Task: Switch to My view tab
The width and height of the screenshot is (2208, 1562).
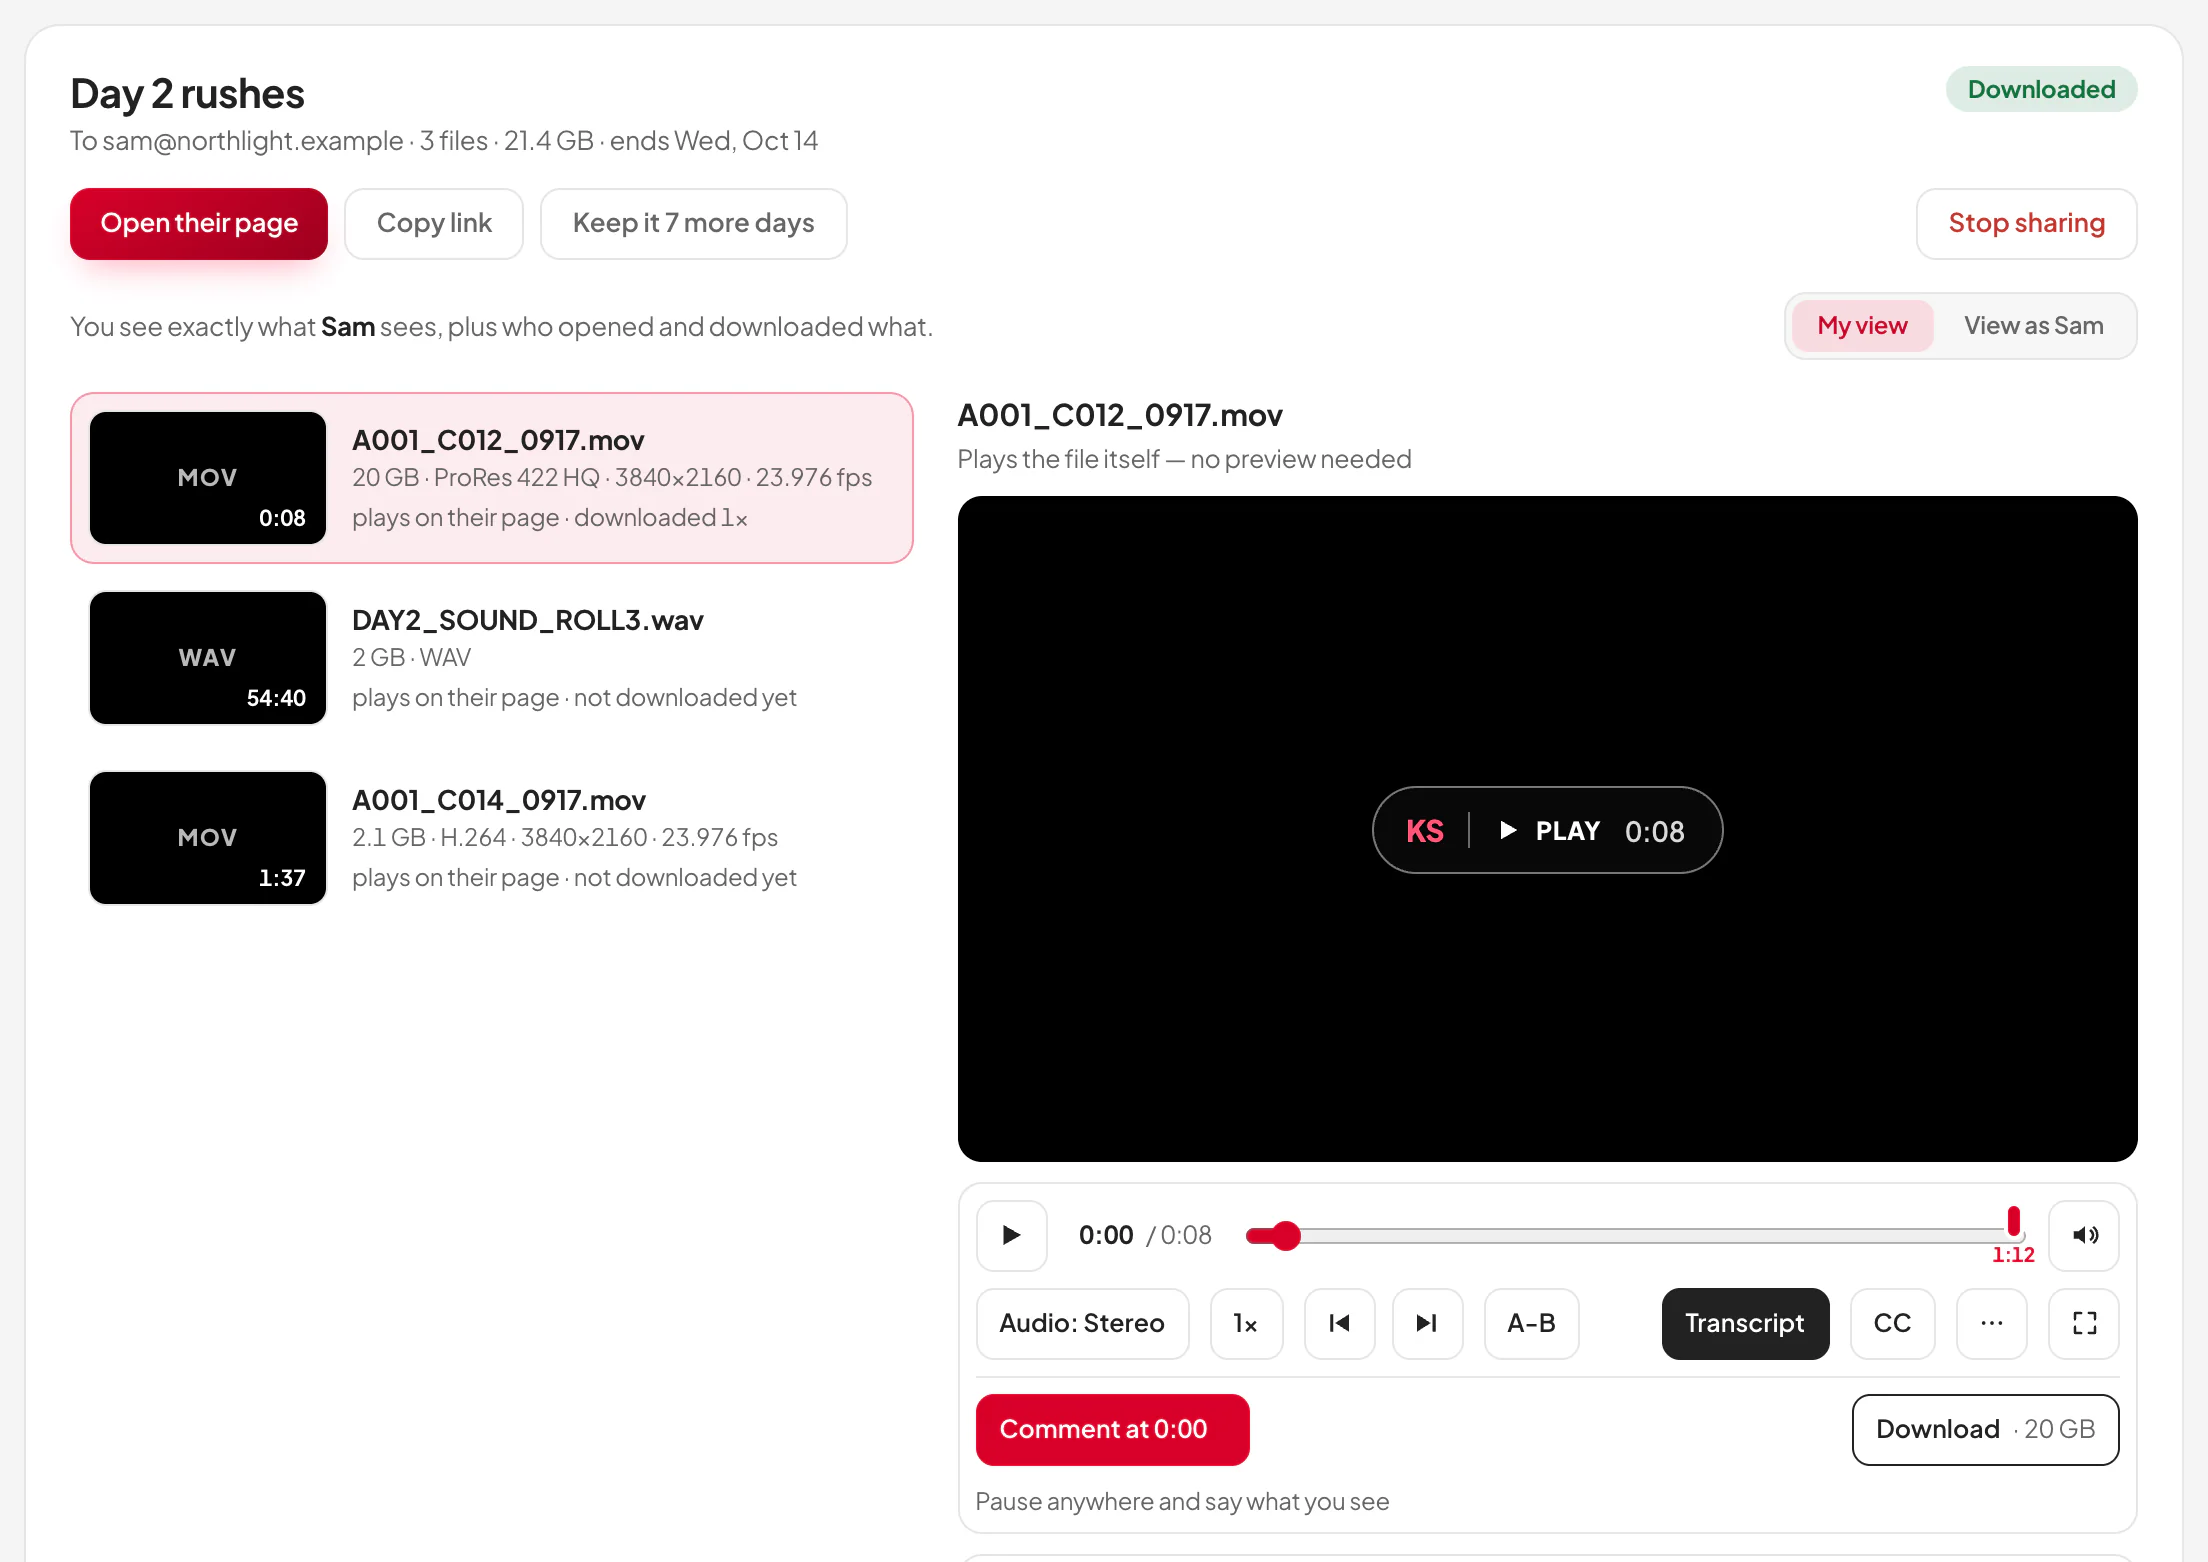Action: (1862, 326)
